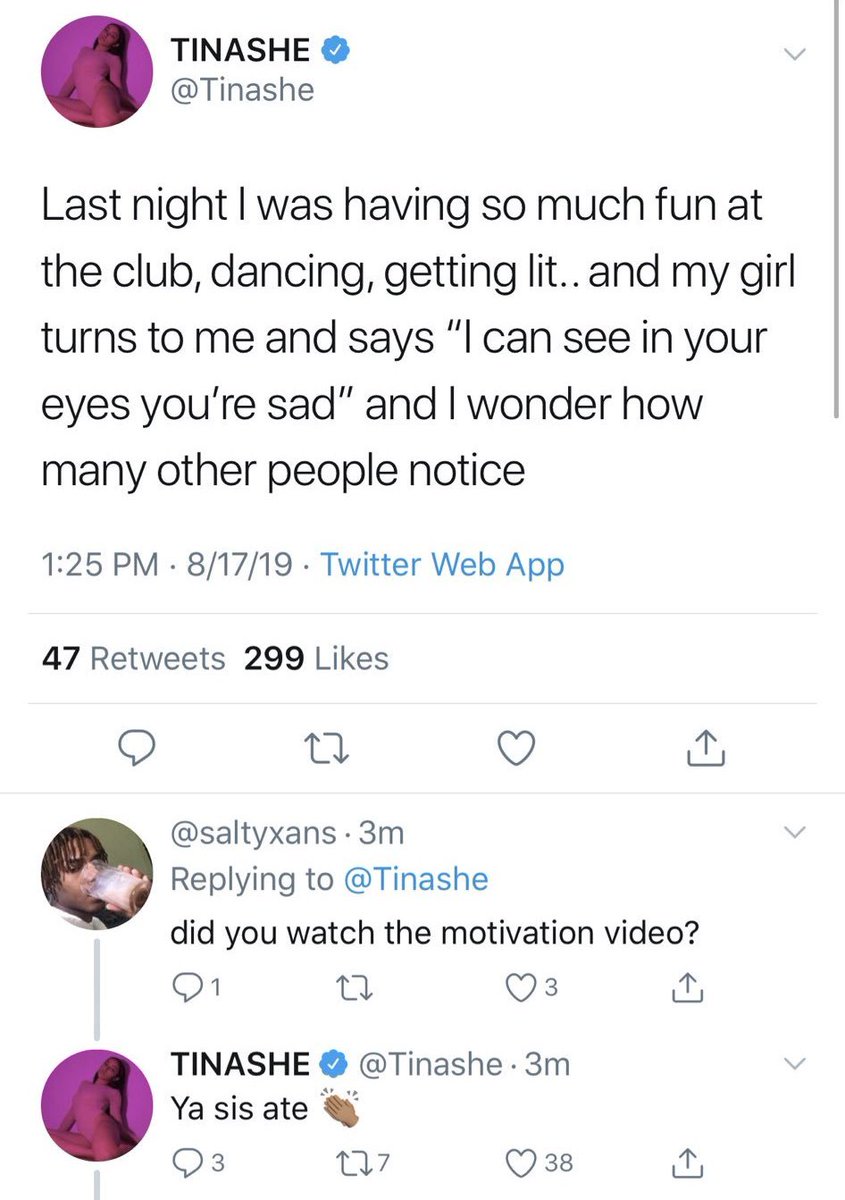This screenshot has width=845, height=1200.
Task: Open chevron menu on Tinashe's reply
Action: [x=793, y=1063]
